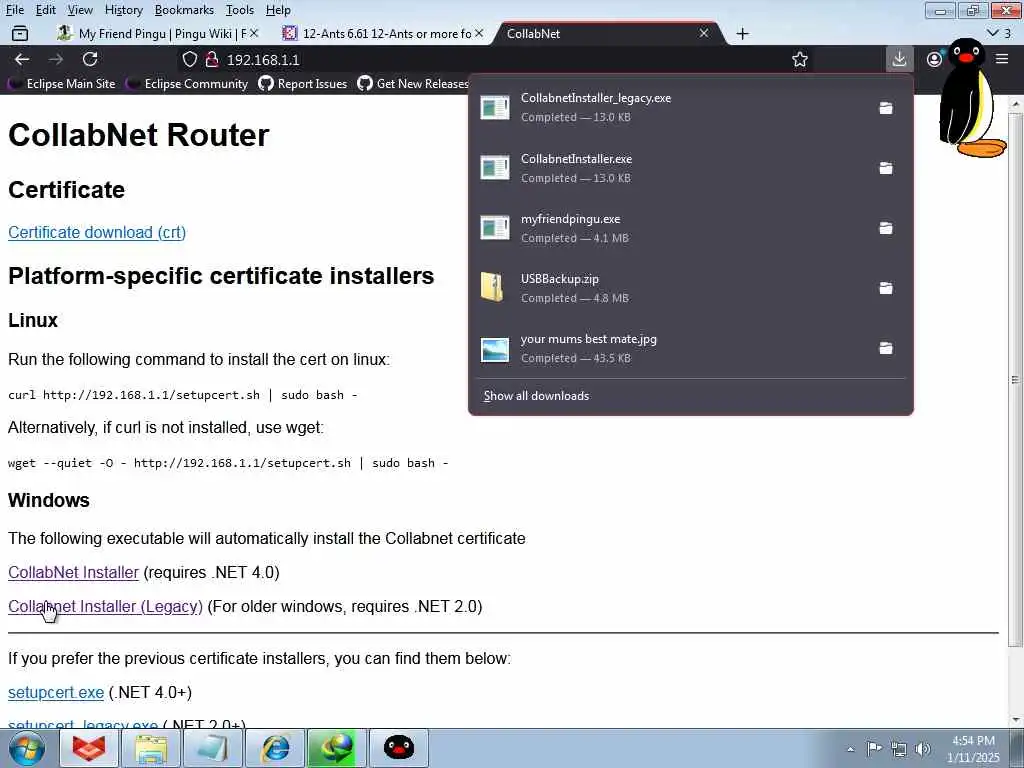
Task: Open the Action Center flag icon
Action: pos(874,748)
